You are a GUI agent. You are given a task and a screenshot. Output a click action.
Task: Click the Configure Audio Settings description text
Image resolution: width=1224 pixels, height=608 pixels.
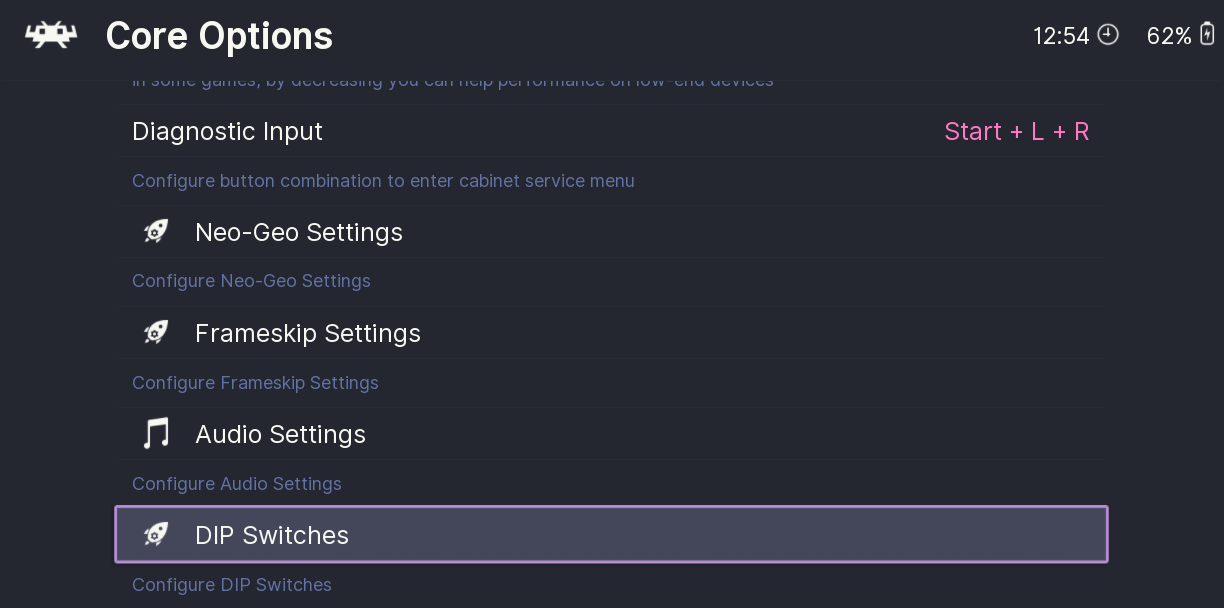(237, 484)
